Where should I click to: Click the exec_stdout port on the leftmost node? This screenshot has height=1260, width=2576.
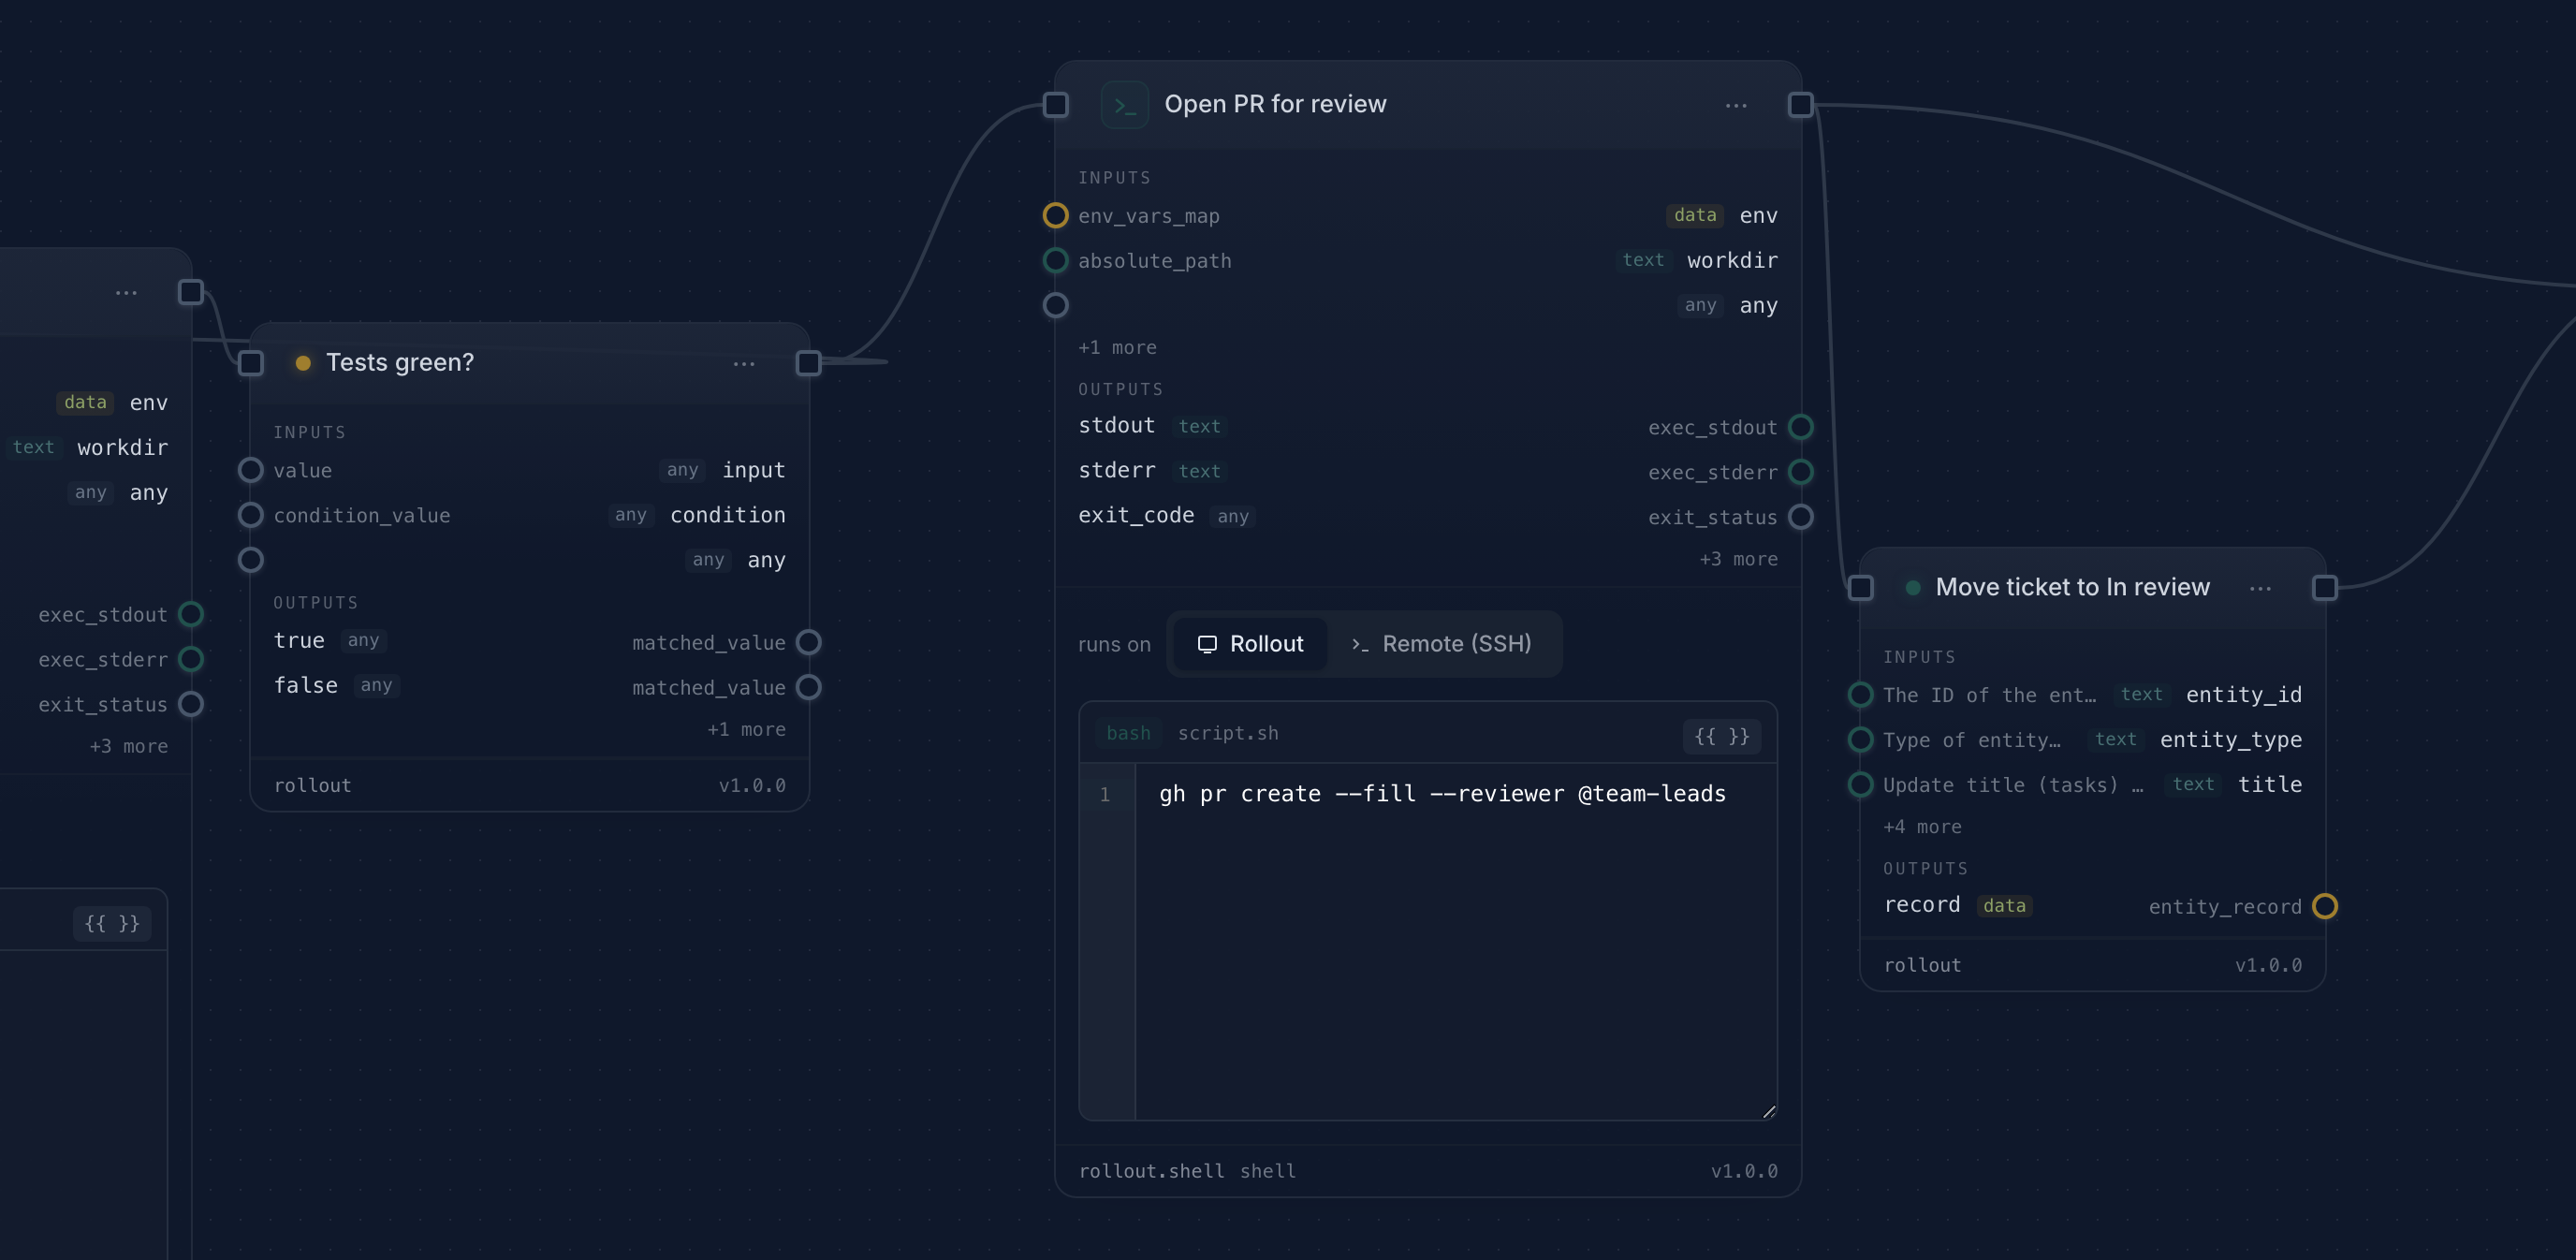(190, 614)
